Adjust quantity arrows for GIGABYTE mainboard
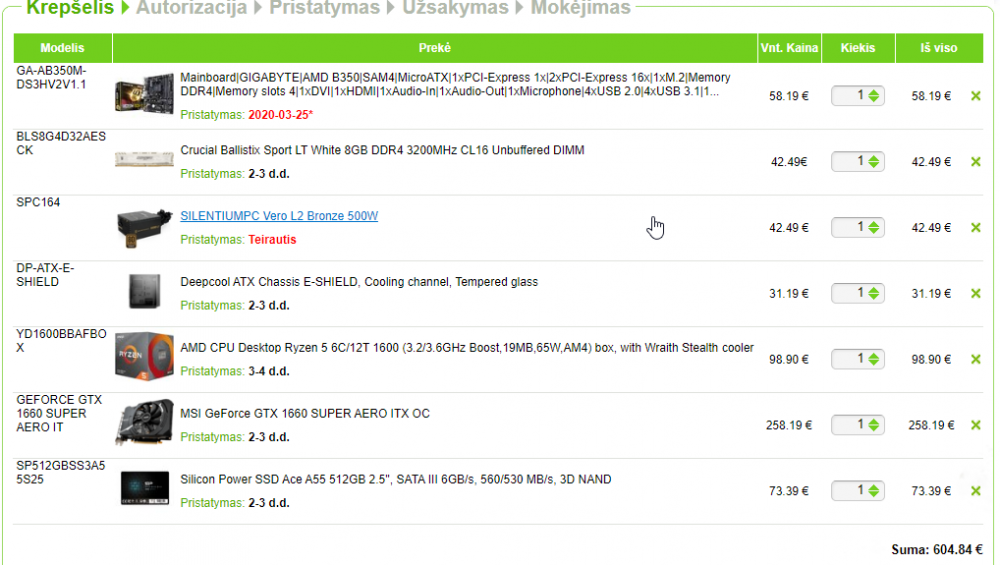The width and height of the screenshot is (1000, 565). (874, 96)
